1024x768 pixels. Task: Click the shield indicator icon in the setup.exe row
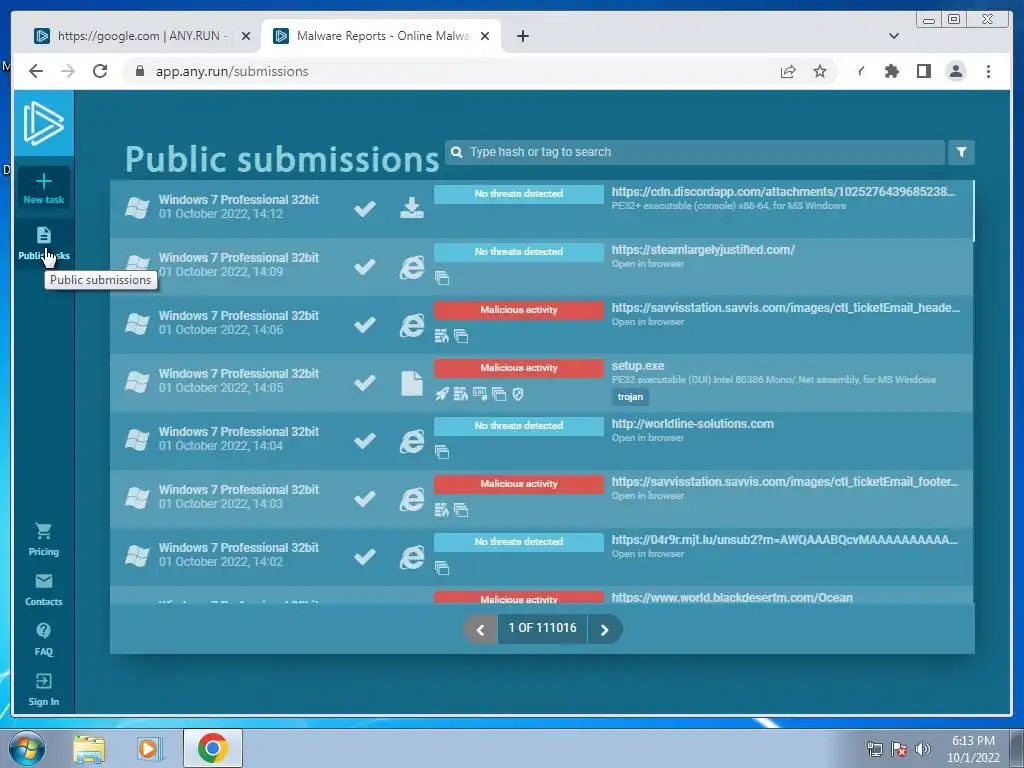518,394
